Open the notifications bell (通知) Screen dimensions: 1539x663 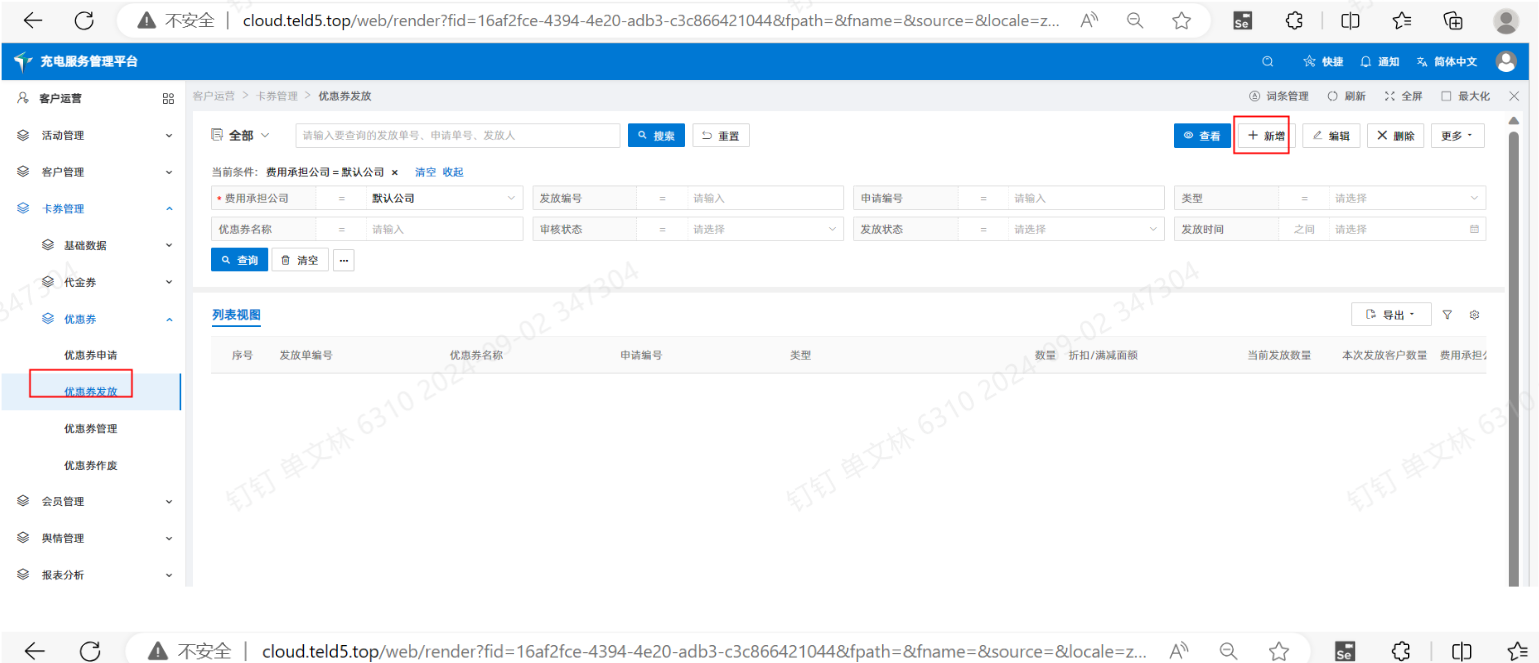coord(1379,62)
